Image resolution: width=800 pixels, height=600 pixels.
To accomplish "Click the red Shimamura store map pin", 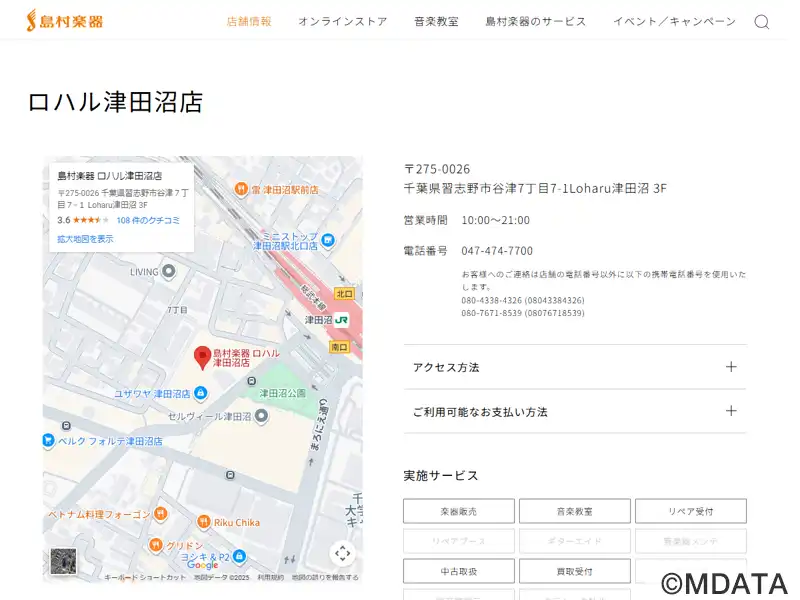I will coord(202,357).
